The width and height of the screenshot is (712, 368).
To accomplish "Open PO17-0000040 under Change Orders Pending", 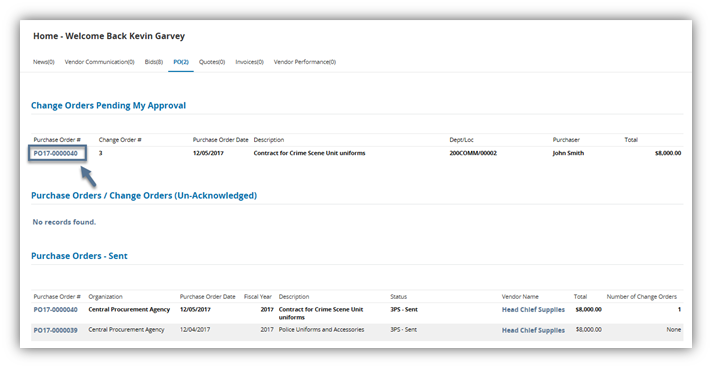I will click(55, 154).
